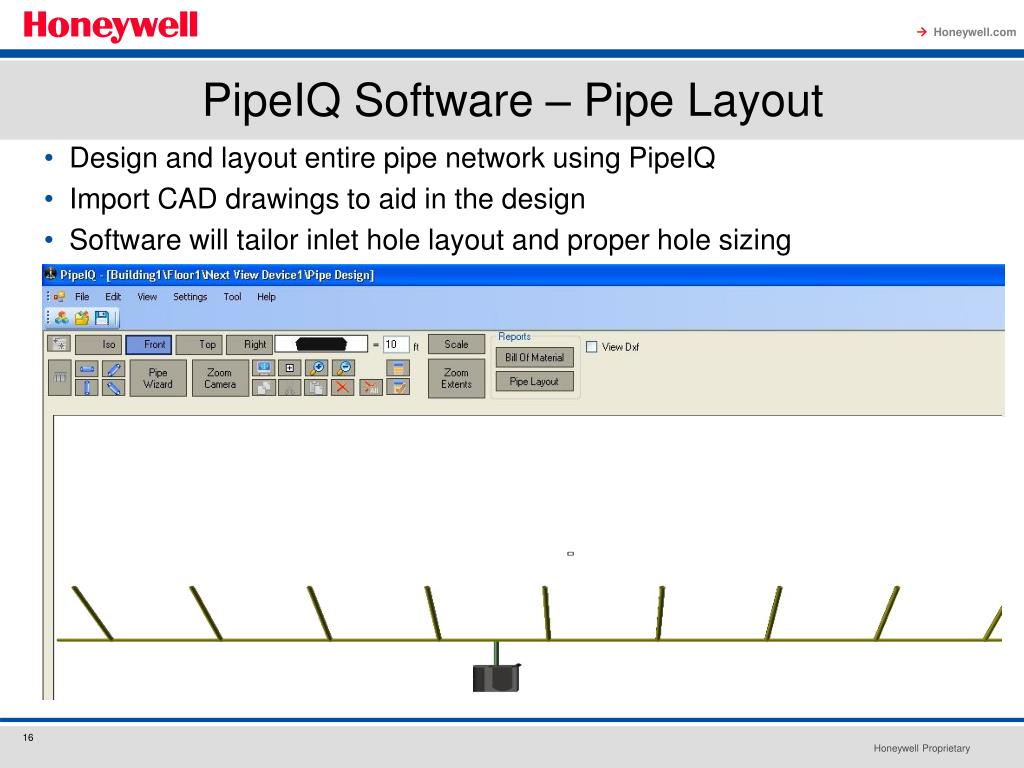Image resolution: width=1024 pixels, height=768 pixels.
Task: Click the grayed cut scissors icon
Action: tap(290, 387)
